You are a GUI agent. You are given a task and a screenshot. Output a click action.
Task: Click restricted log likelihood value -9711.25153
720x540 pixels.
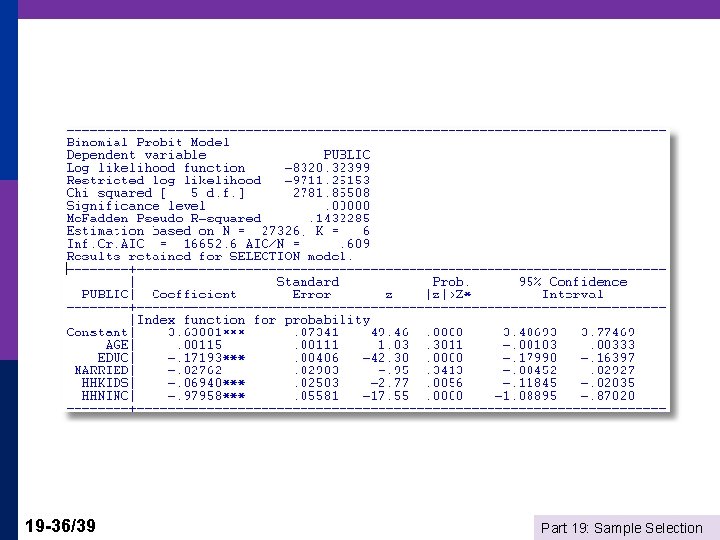[327, 180]
